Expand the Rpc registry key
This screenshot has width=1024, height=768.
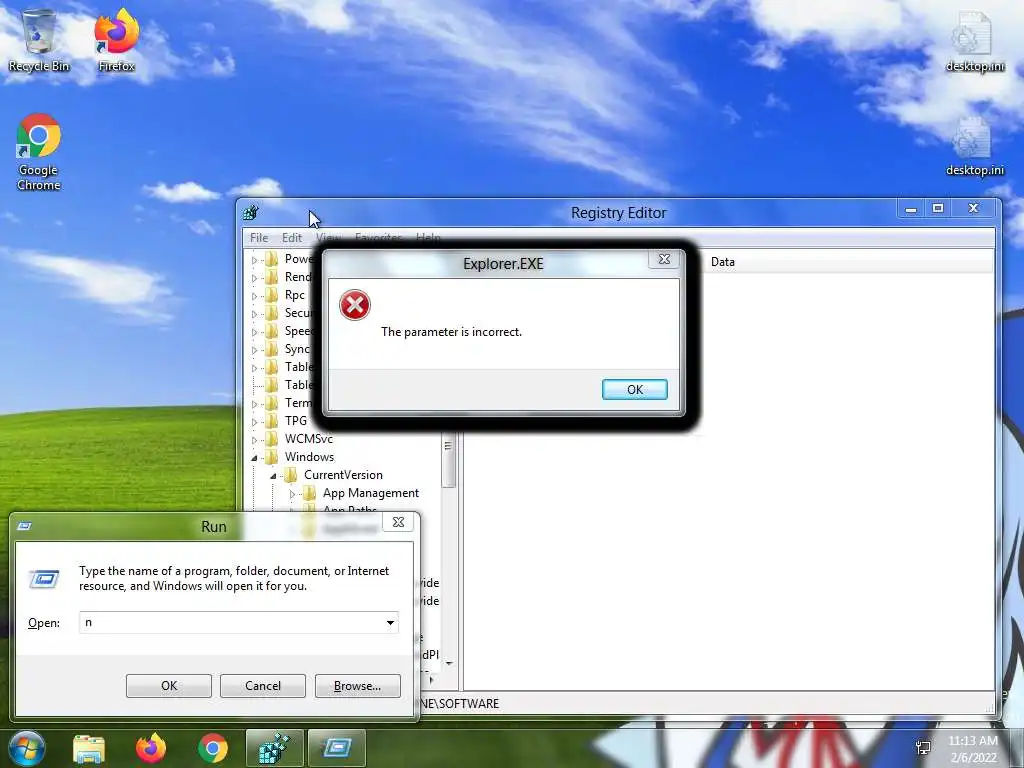[255, 296]
